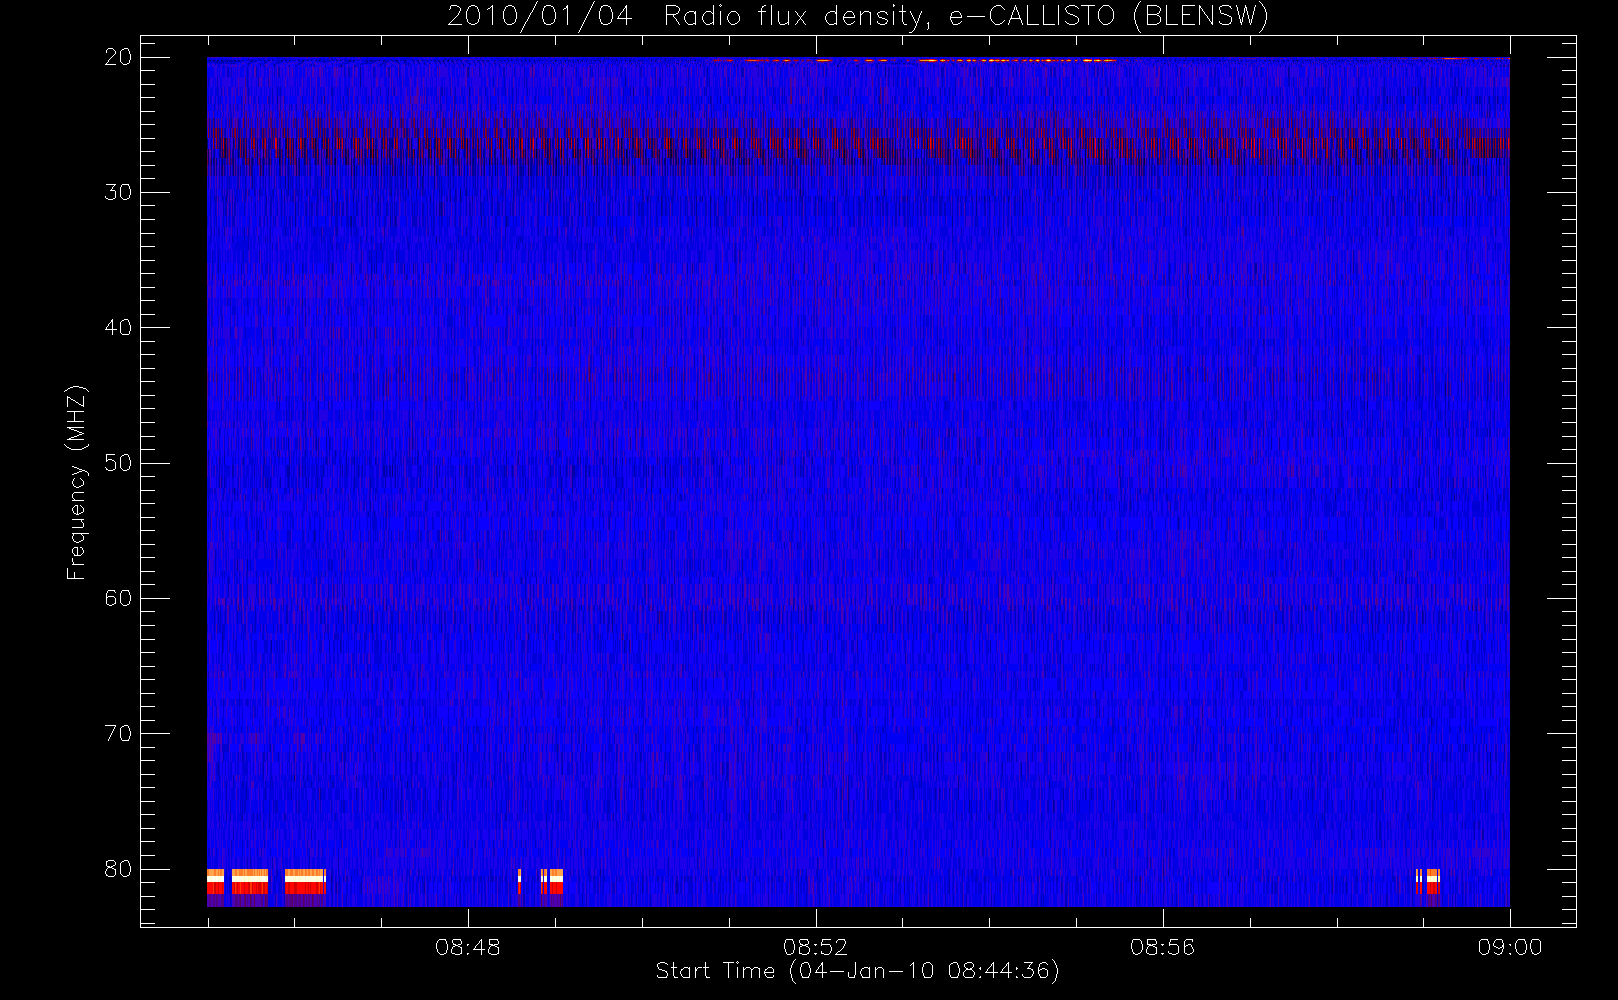
Task: Click the 20 MHz frequency tick label
Action: tap(118, 57)
